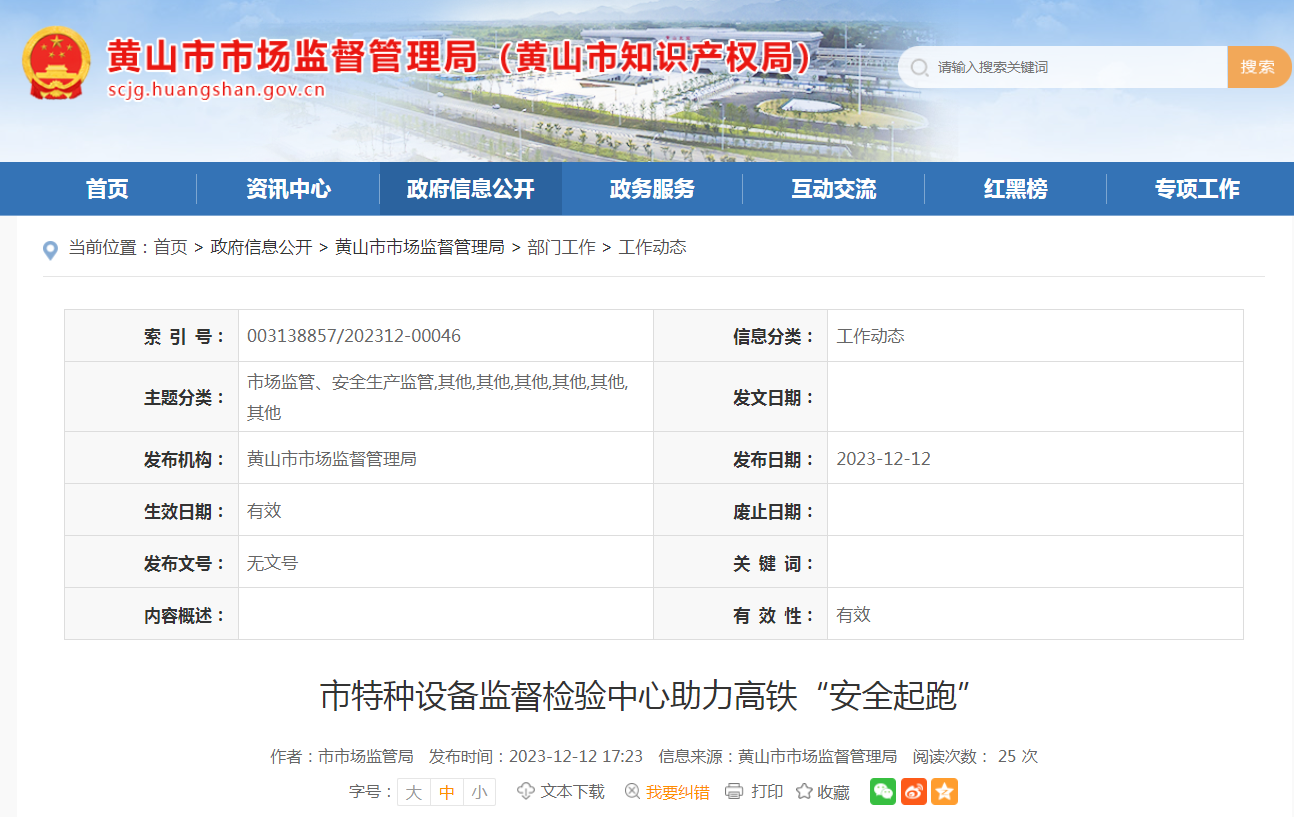The image size is (1294, 817).
Task: Open the 资讯中心 nav menu
Action: pos(288,189)
